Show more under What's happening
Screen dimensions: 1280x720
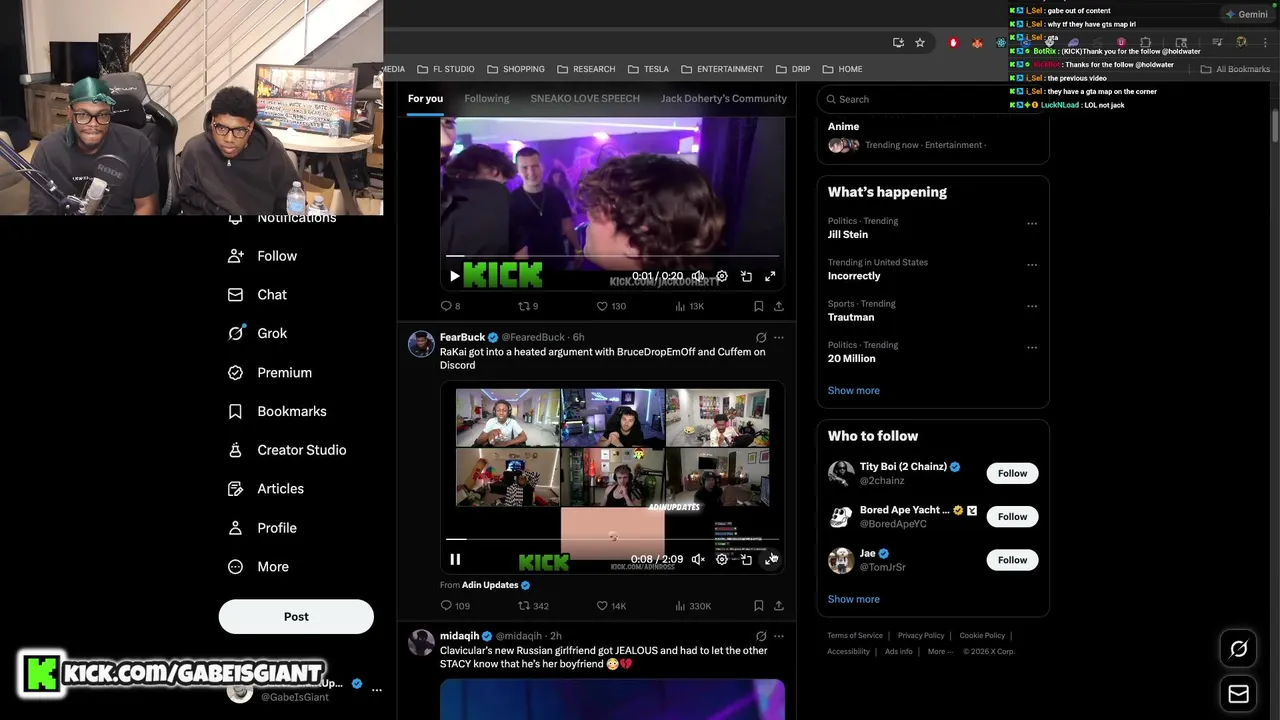click(854, 391)
